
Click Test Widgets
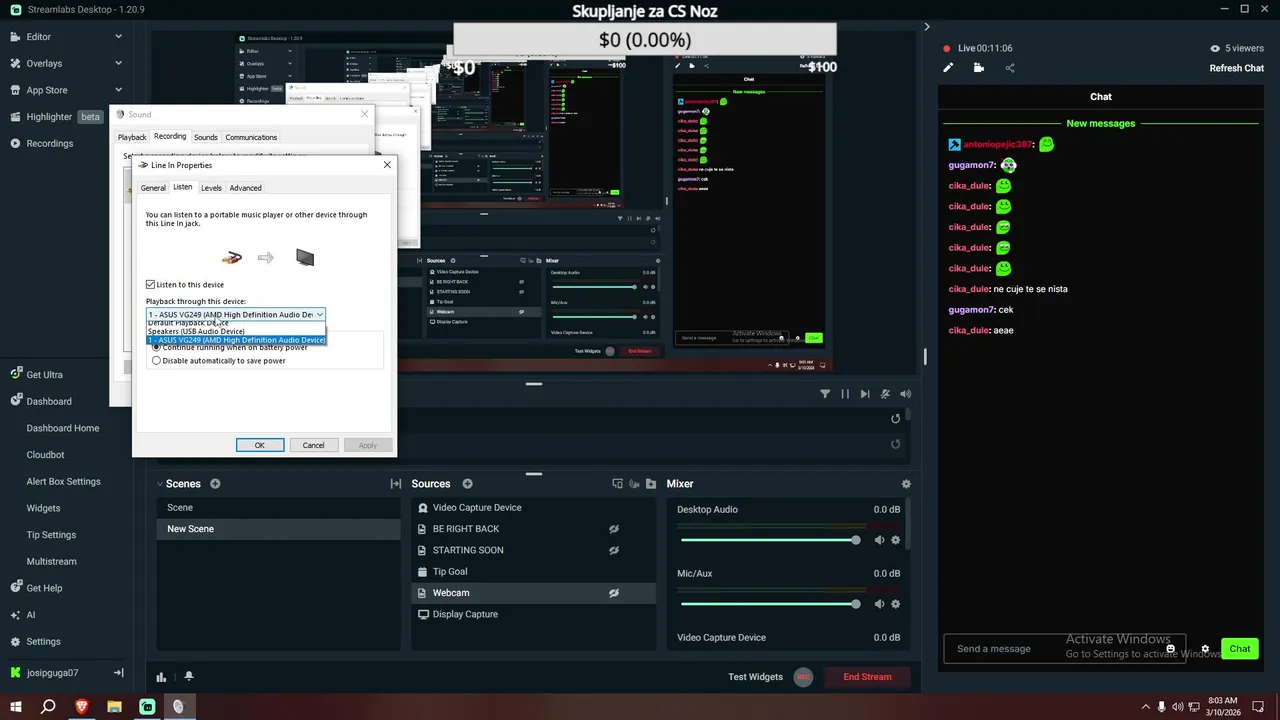(x=755, y=677)
